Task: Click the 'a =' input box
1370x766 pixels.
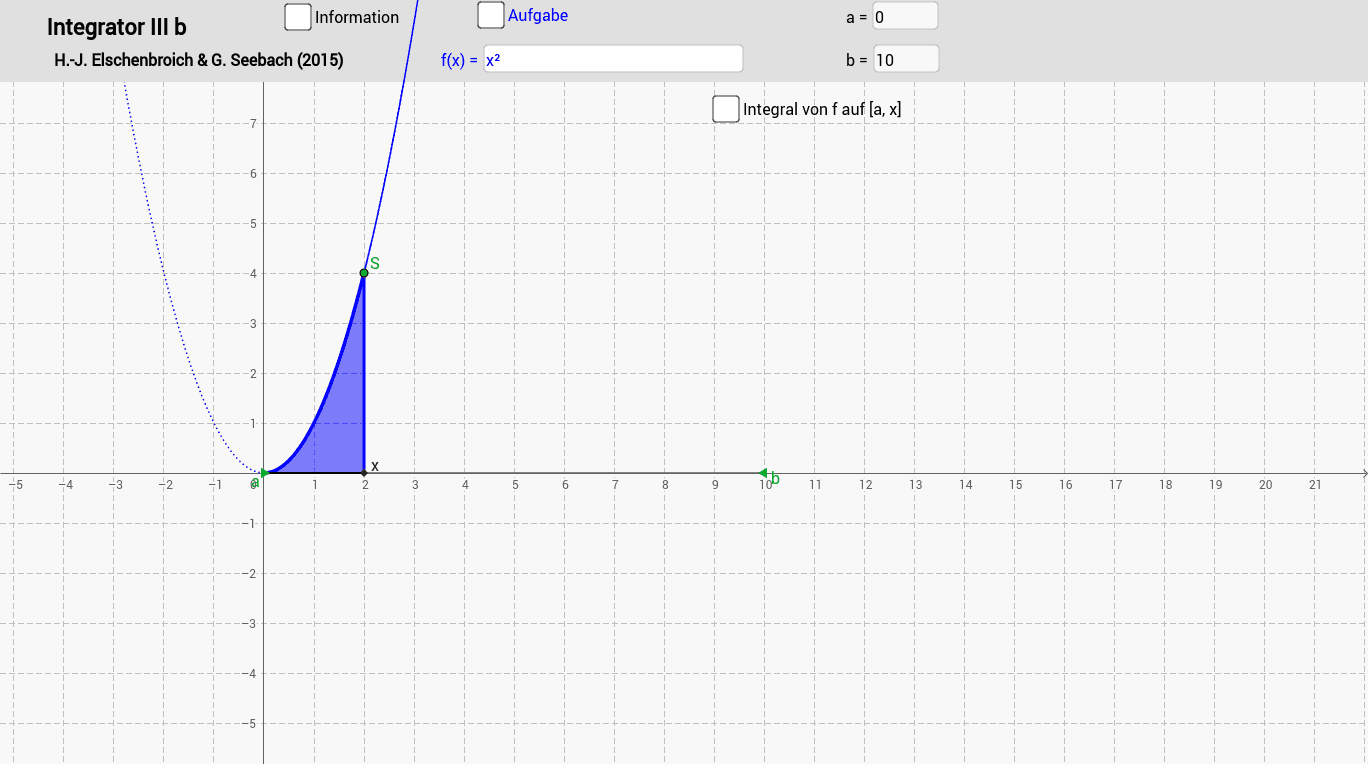Action: [905, 16]
